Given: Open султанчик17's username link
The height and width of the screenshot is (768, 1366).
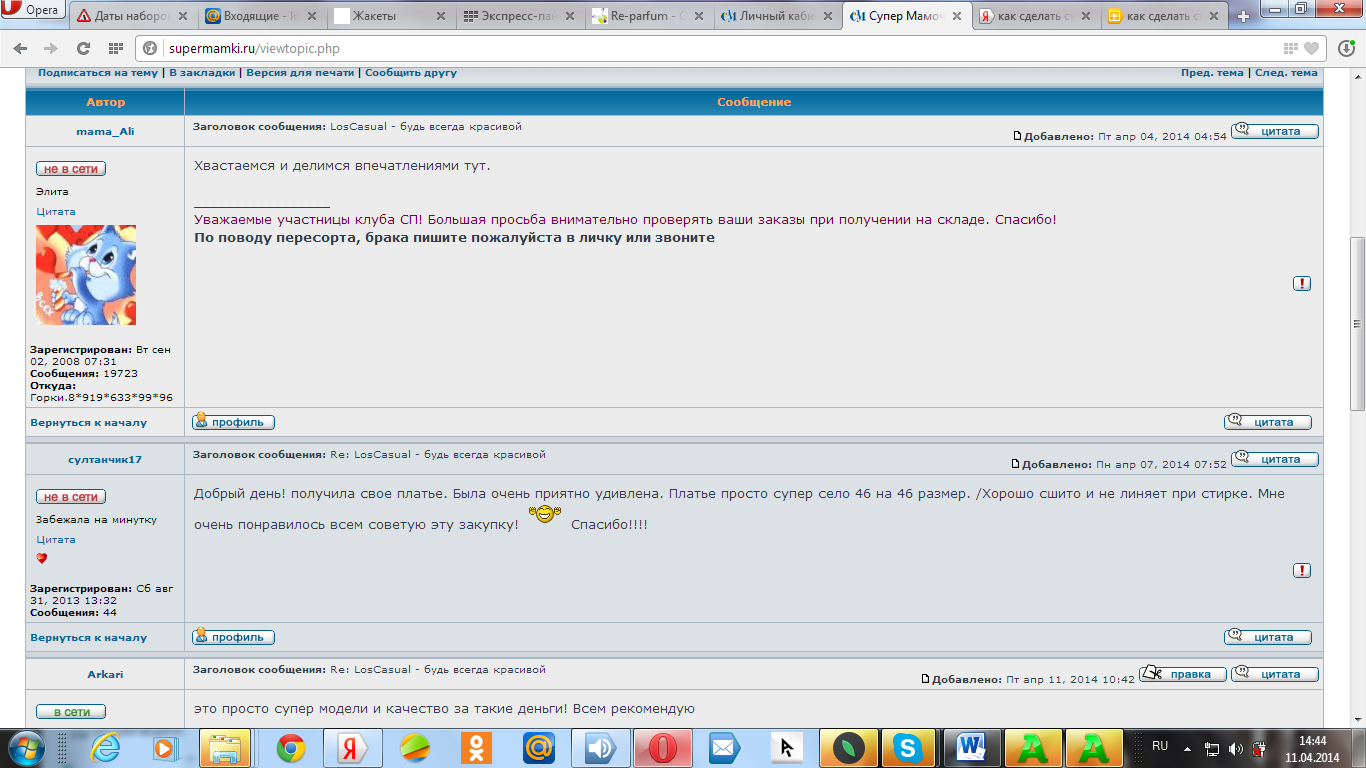Looking at the screenshot, I should pyautogui.click(x=105, y=460).
